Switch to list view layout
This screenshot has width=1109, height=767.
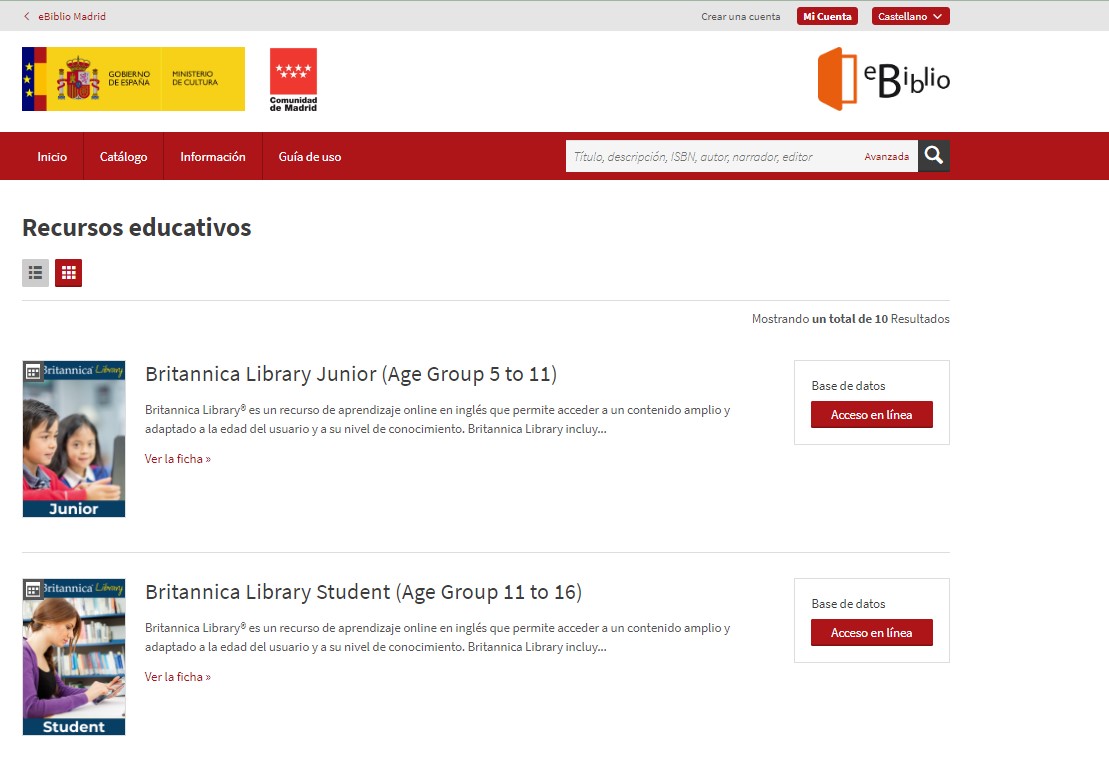tap(35, 273)
